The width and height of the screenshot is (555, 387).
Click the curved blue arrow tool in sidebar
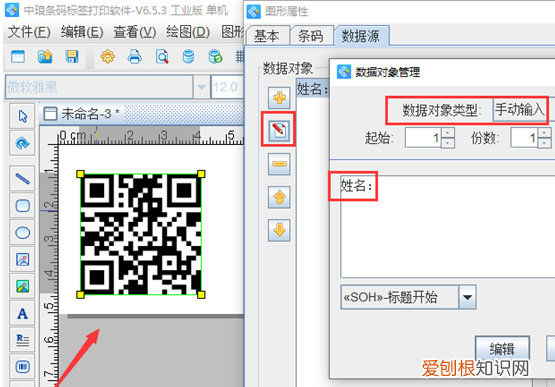pos(22,143)
